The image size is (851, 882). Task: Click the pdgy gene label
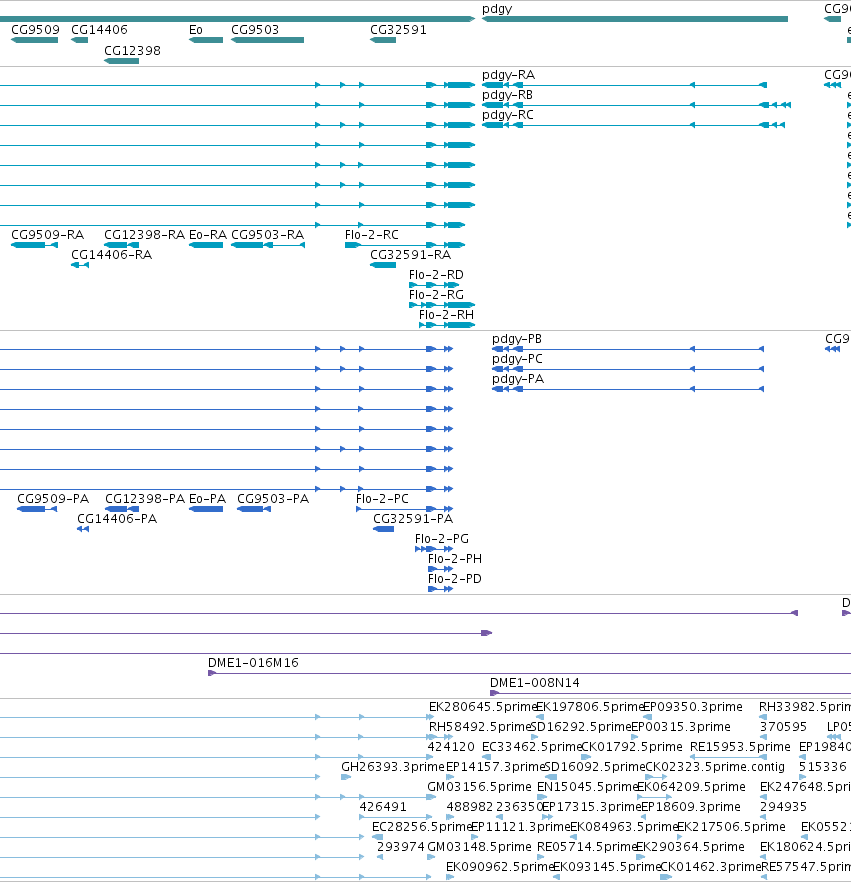click(497, 9)
